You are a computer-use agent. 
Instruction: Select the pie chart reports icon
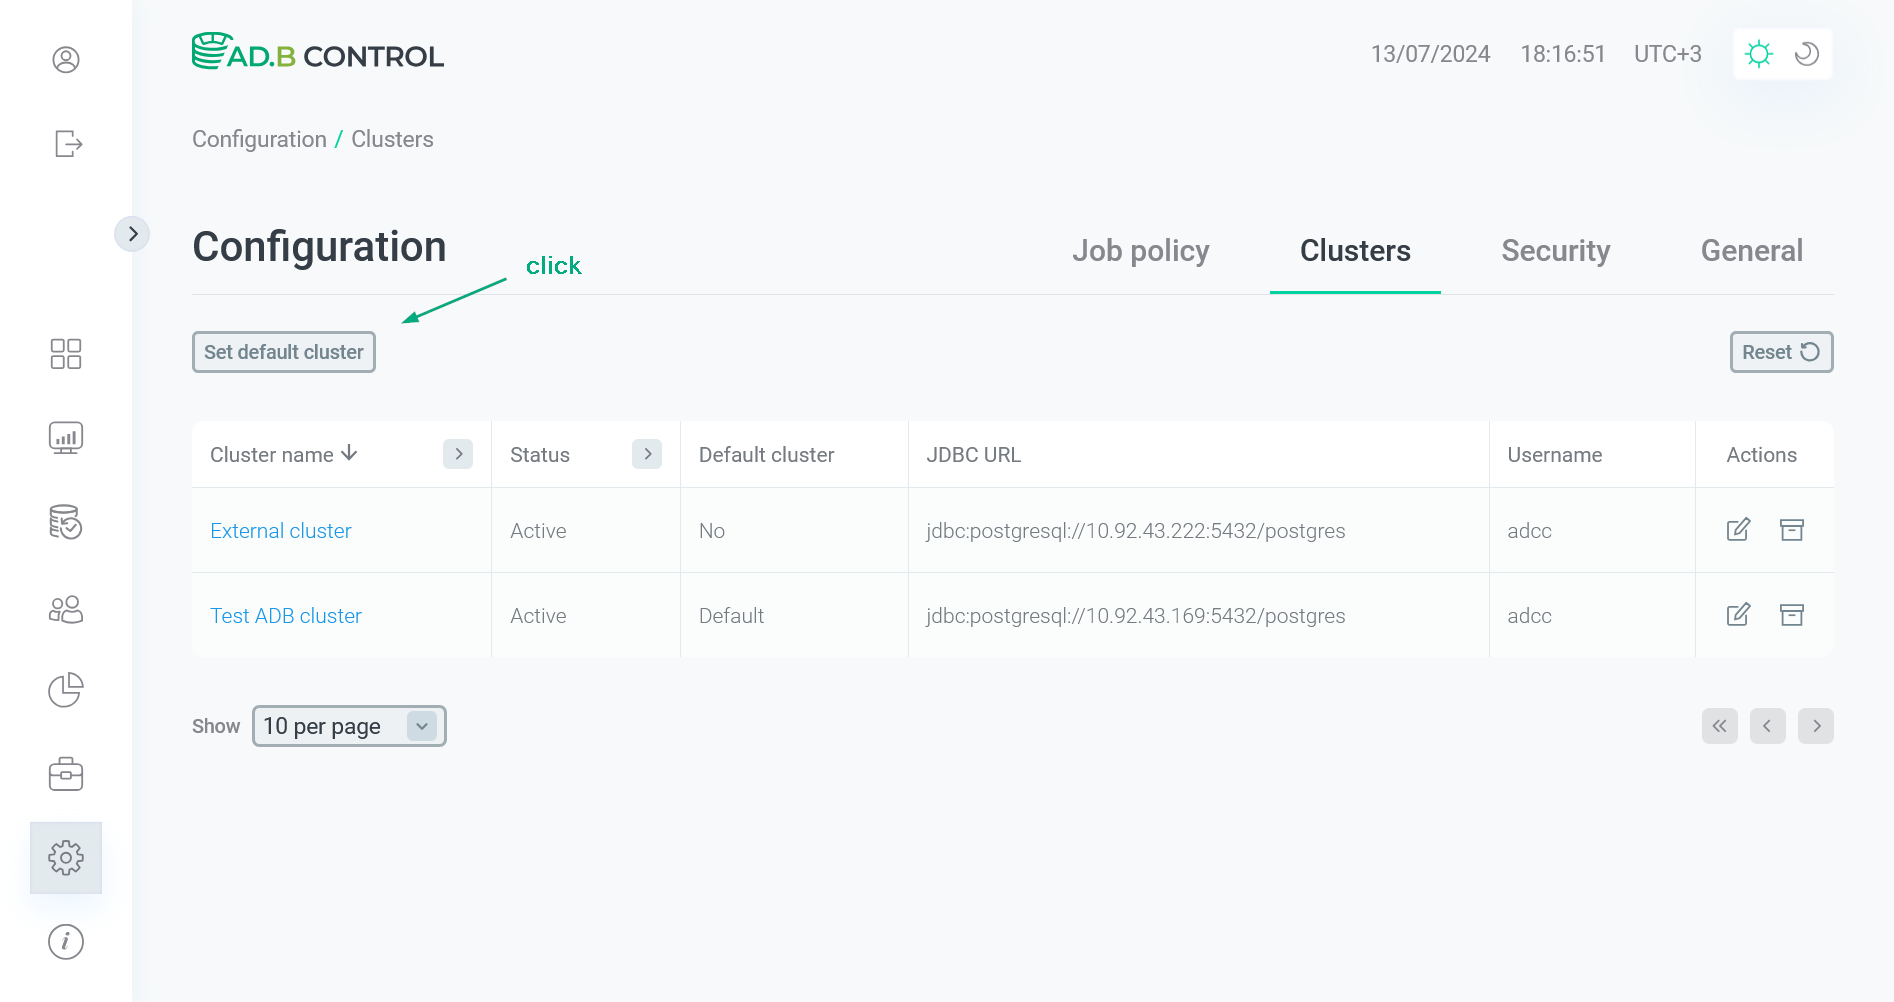point(66,690)
